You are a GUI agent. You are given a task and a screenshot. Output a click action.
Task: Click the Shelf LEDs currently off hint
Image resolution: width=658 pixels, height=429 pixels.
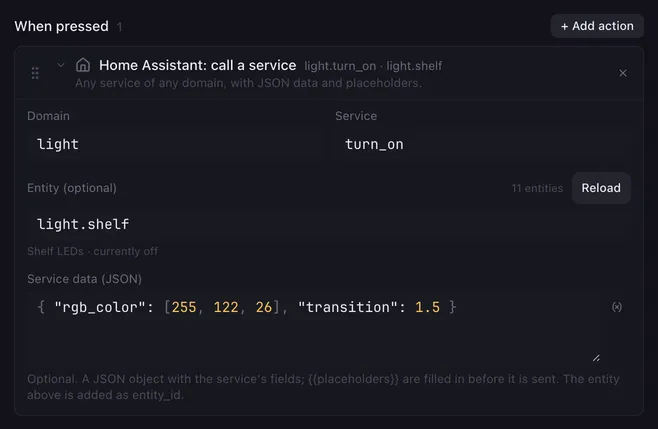pyautogui.click(x=92, y=251)
